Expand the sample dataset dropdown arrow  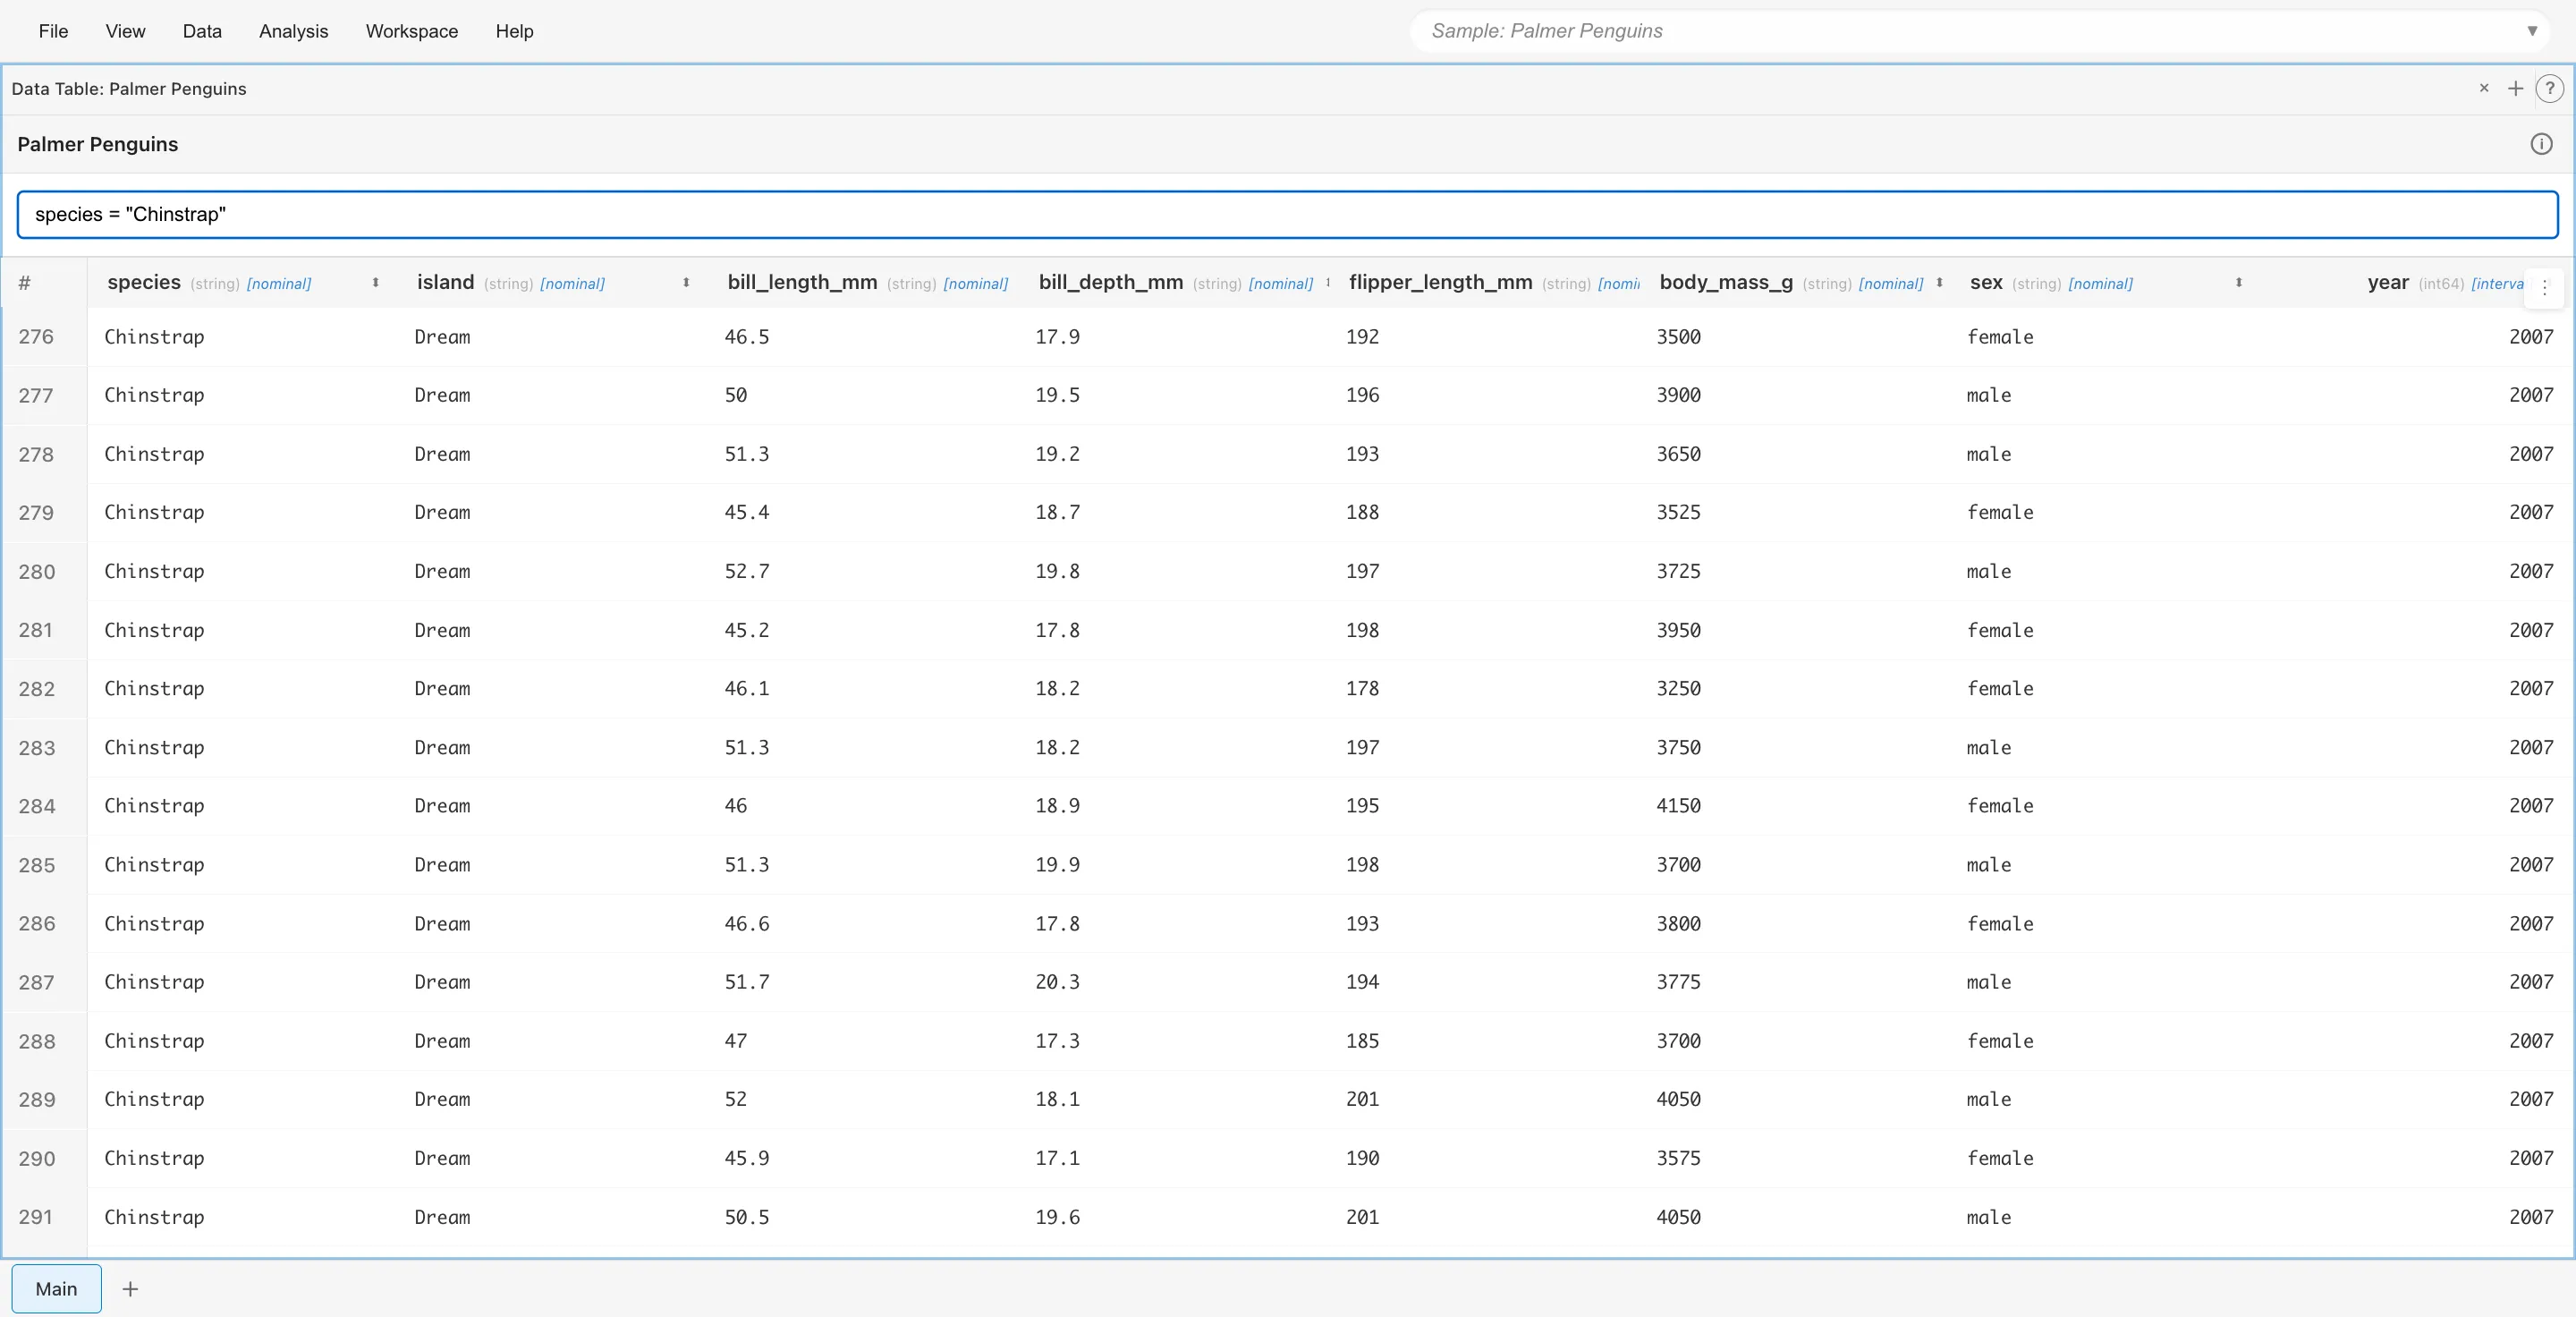[2532, 31]
